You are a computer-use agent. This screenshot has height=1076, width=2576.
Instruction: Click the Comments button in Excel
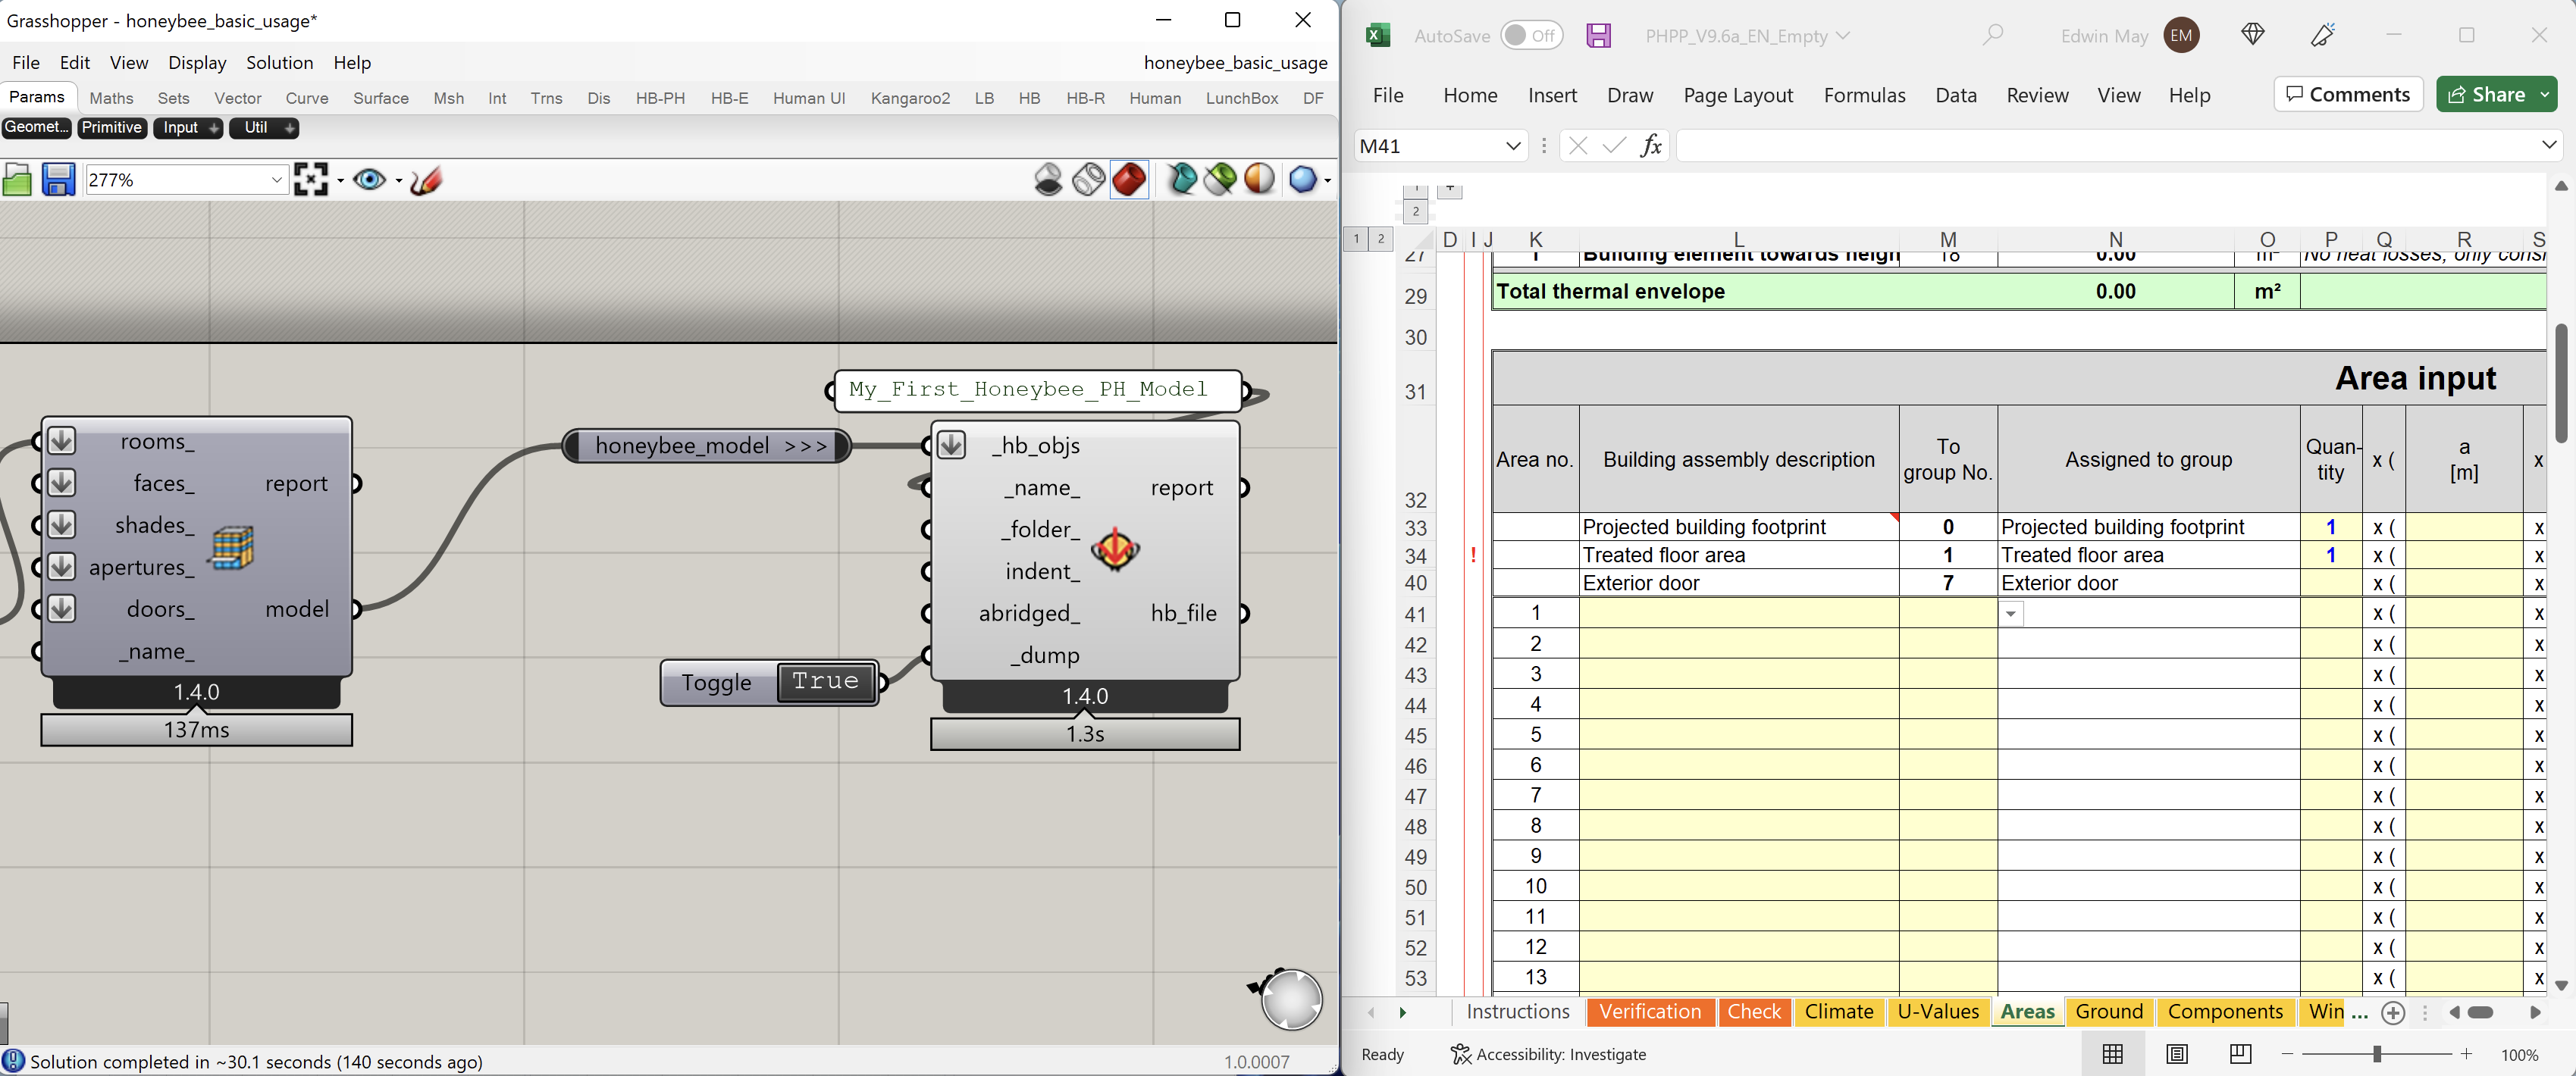pos(2348,94)
